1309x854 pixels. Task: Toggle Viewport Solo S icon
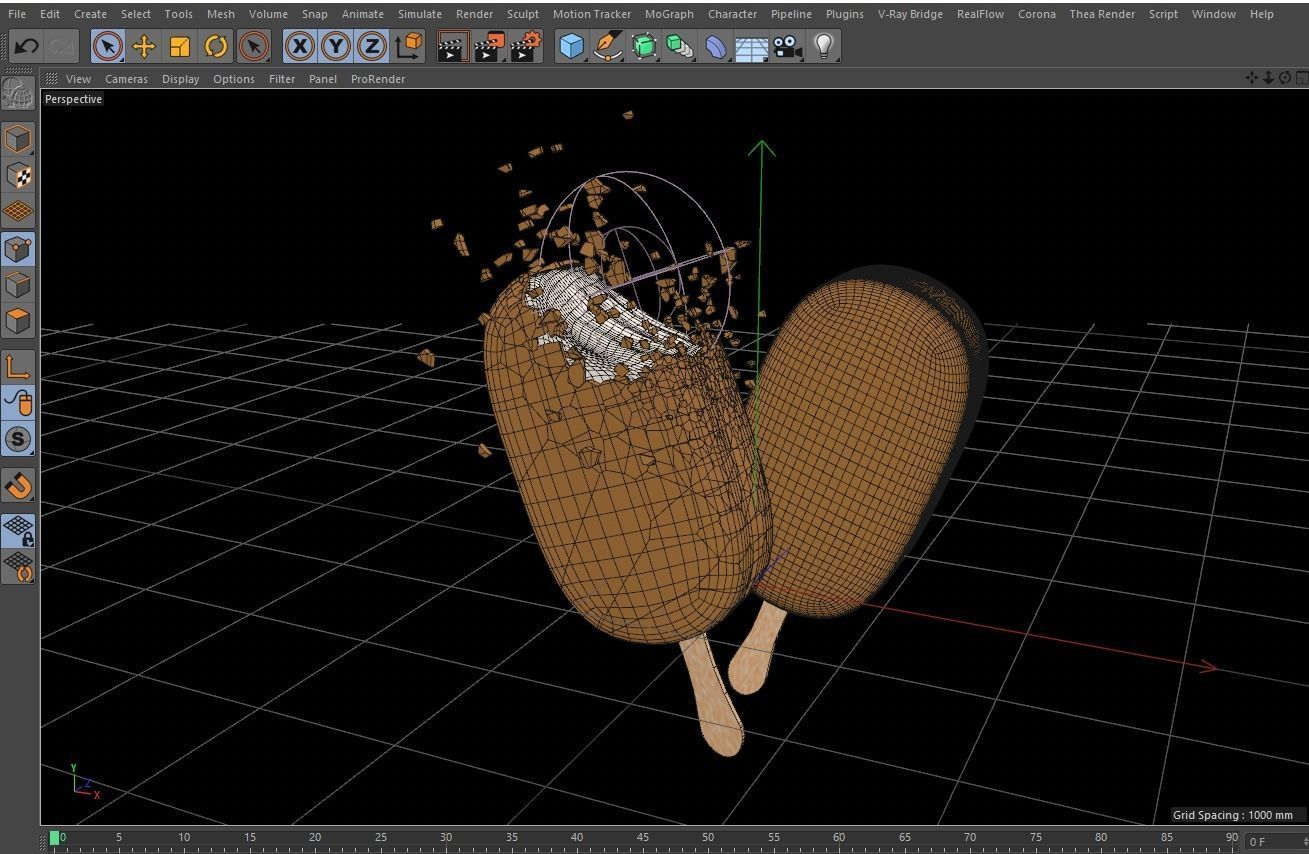coord(17,439)
